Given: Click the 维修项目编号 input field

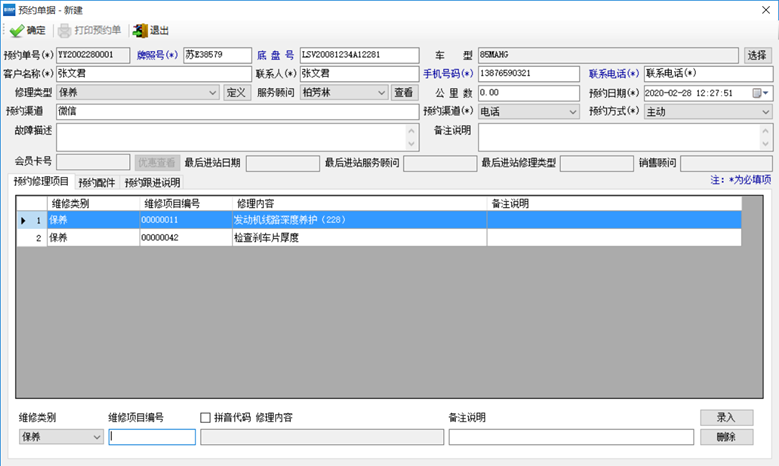Looking at the screenshot, I should tap(152, 437).
